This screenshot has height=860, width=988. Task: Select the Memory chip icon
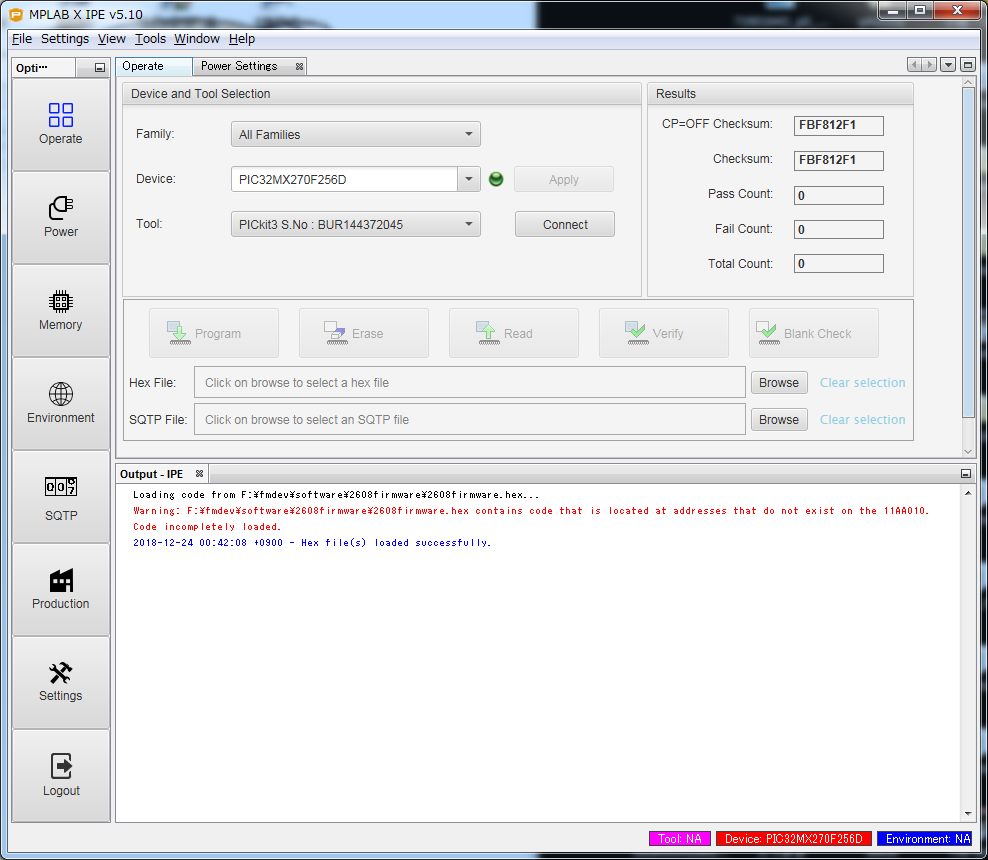coord(61,301)
